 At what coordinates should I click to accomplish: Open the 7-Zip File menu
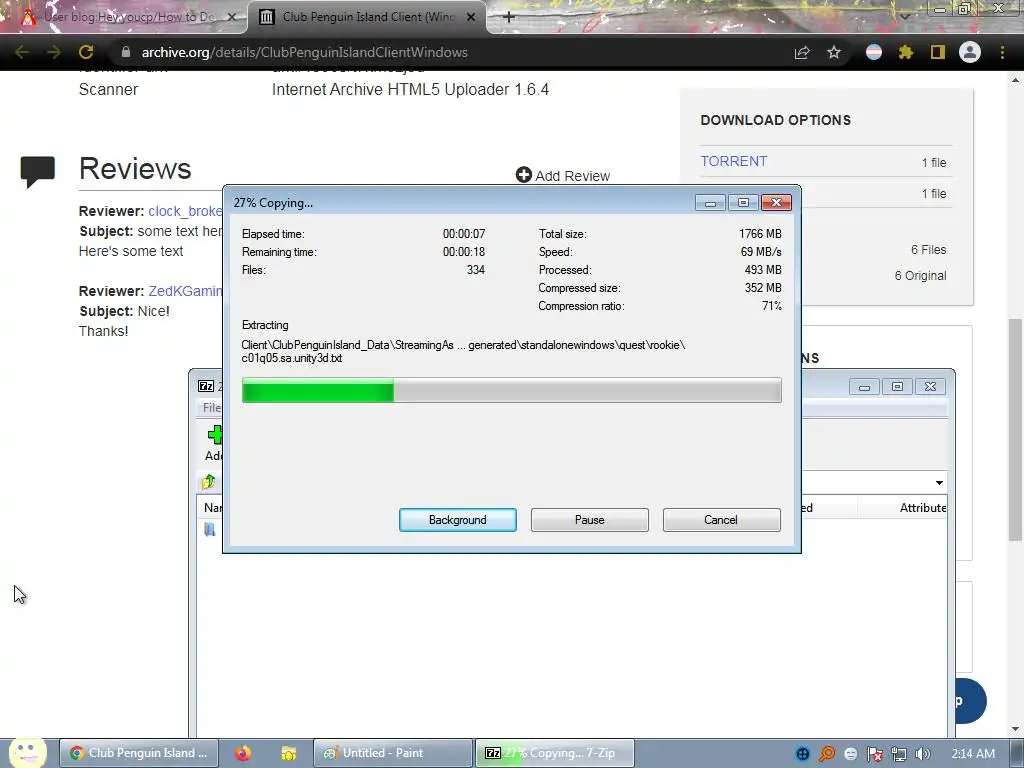[212, 408]
